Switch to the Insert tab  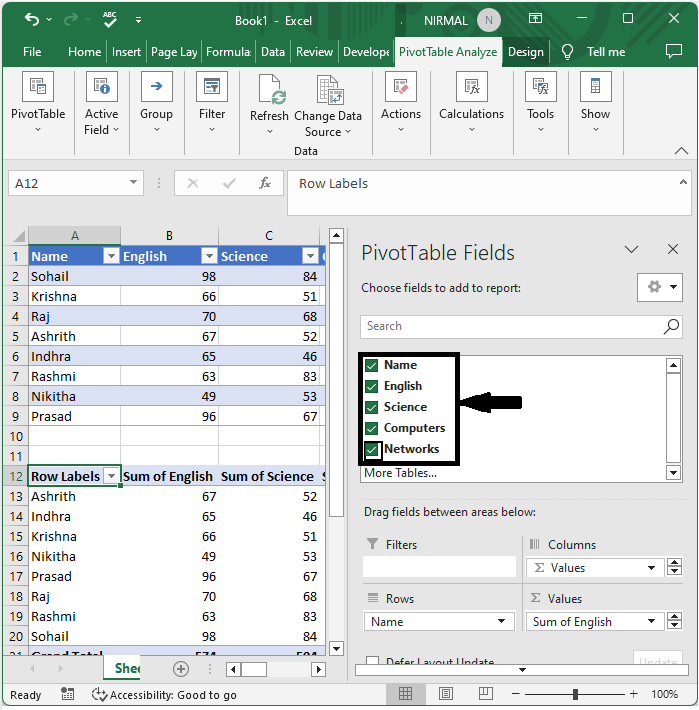click(x=126, y=52)
